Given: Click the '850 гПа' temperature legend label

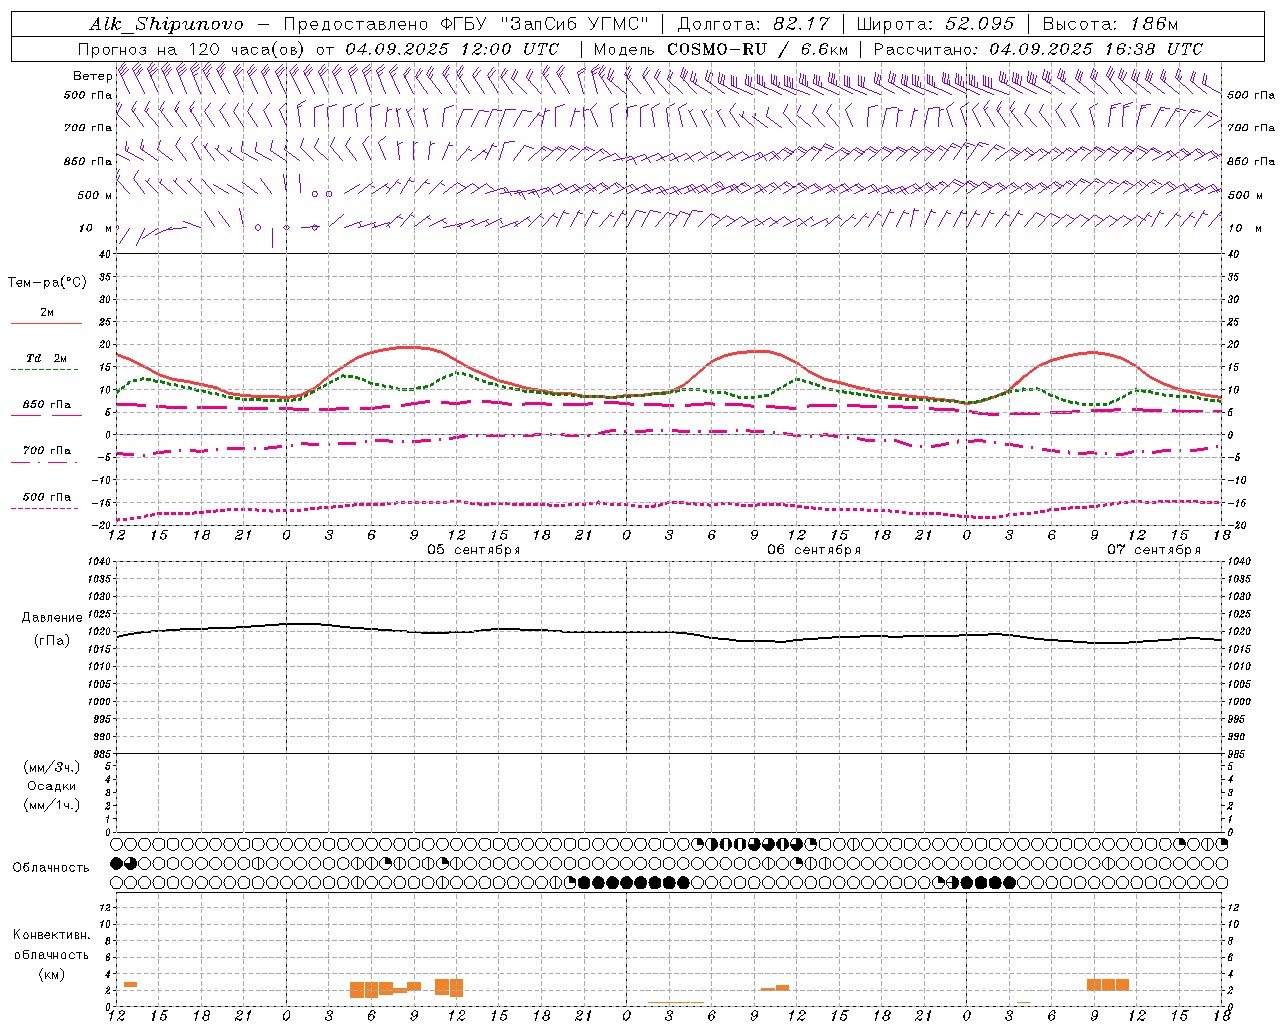Looking at the screenshot, I should pyautogui.click(x=46, y=405).
